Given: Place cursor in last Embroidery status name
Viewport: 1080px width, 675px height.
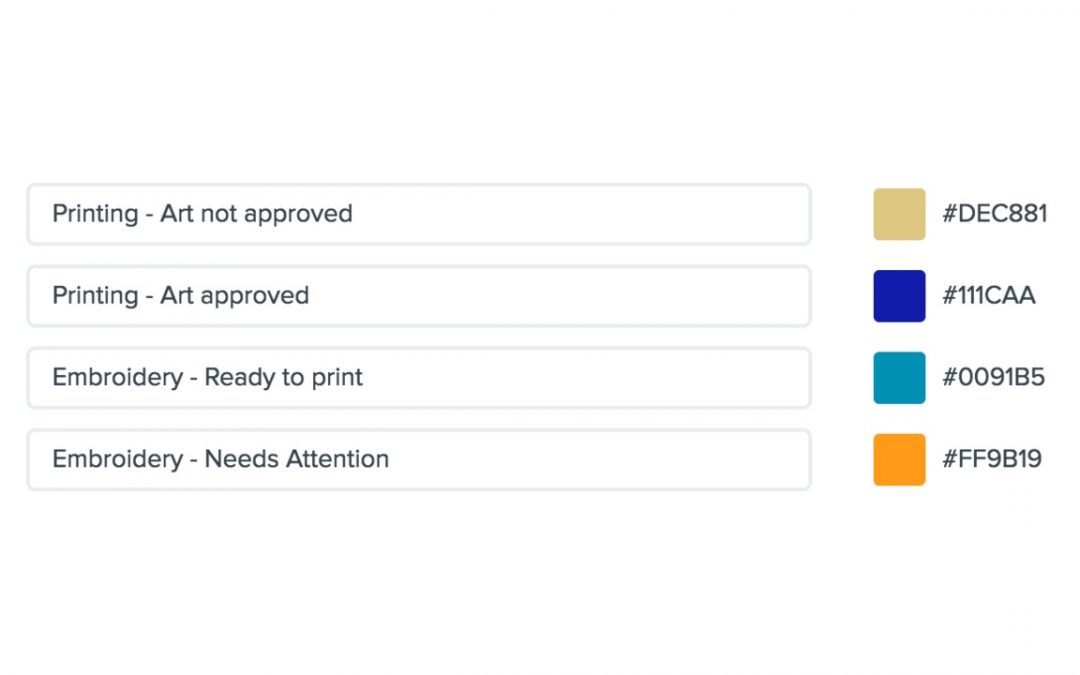Looking at the screenshot, I should pyautogui.click(x=419, y=459).
